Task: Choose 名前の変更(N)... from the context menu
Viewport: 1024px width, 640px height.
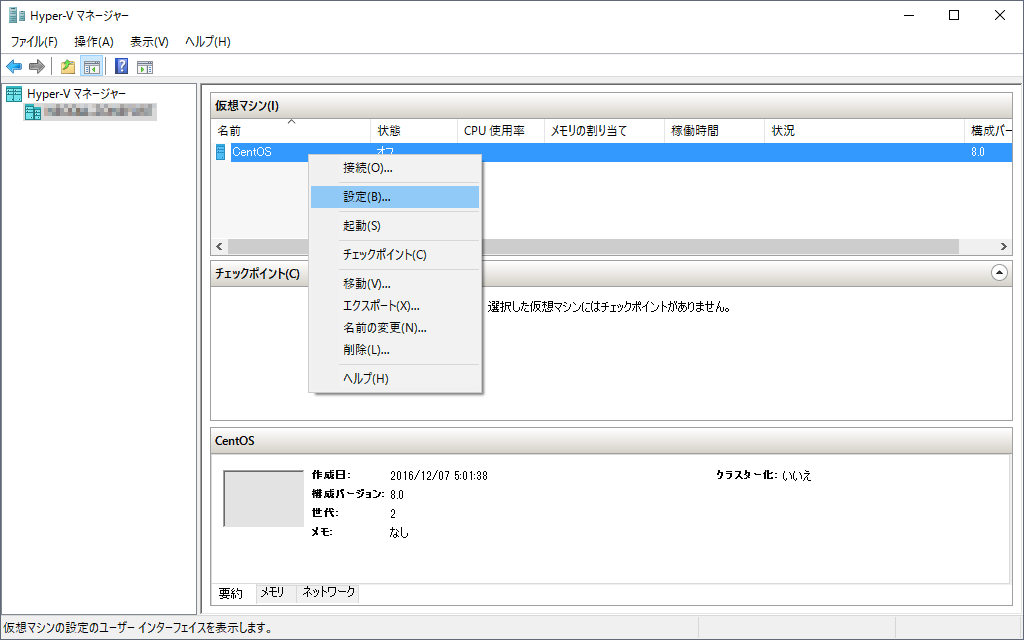Action: coord(395,328)
